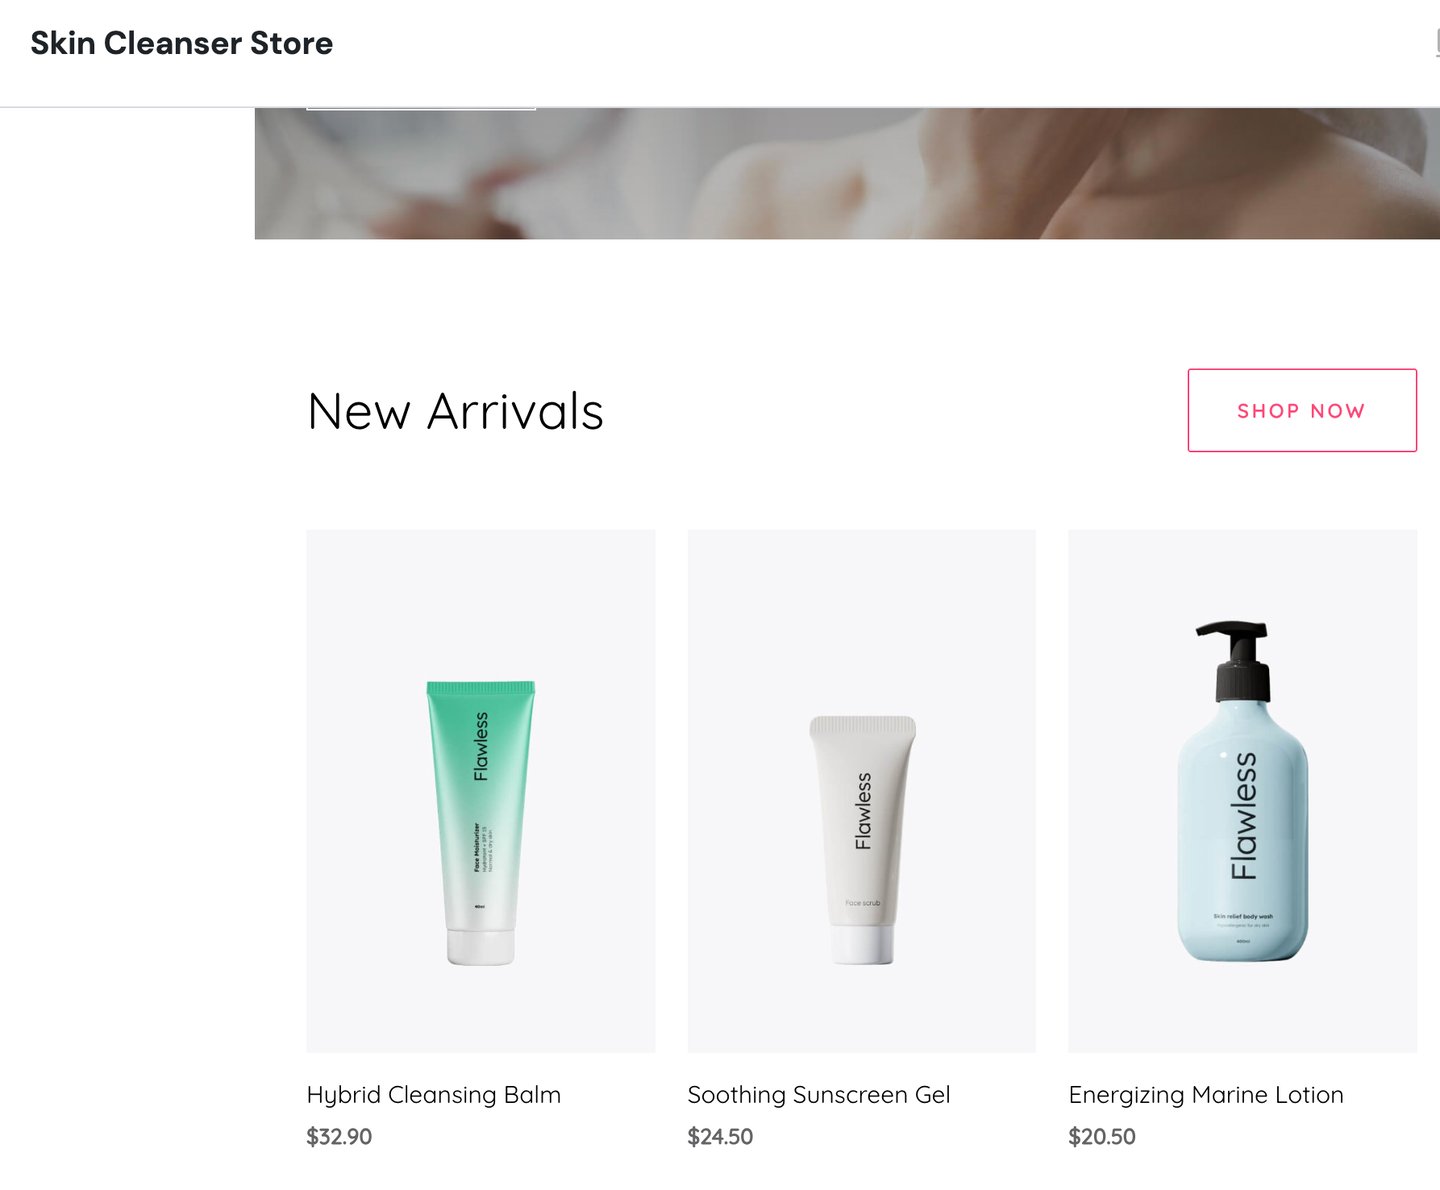Open the Skin Cleanser Store home title
The width and height of the screenshot is (1440, 1190).
click(x=181, y=43)
